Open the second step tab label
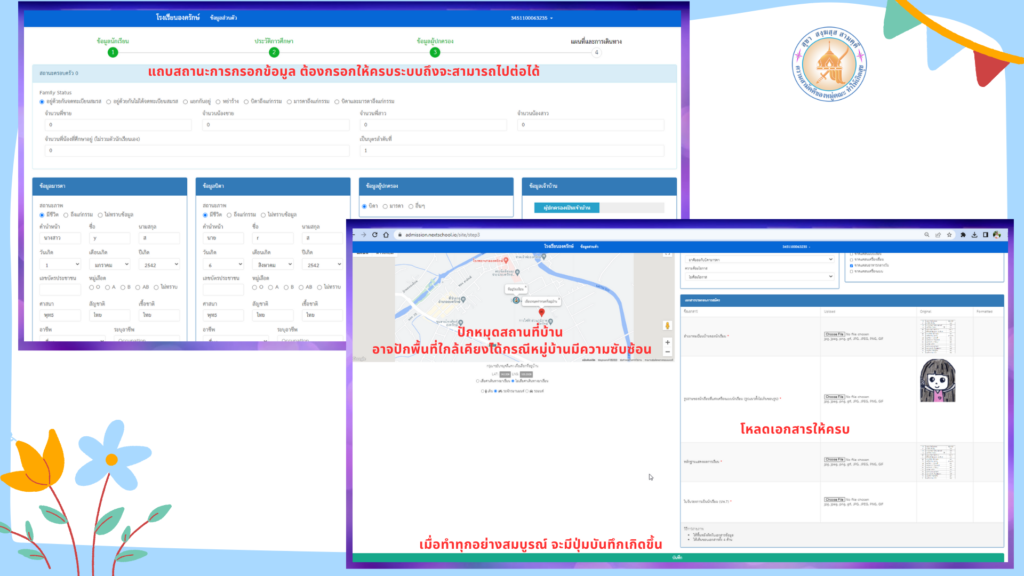1024x576 pixels. (x=274, y=40)
